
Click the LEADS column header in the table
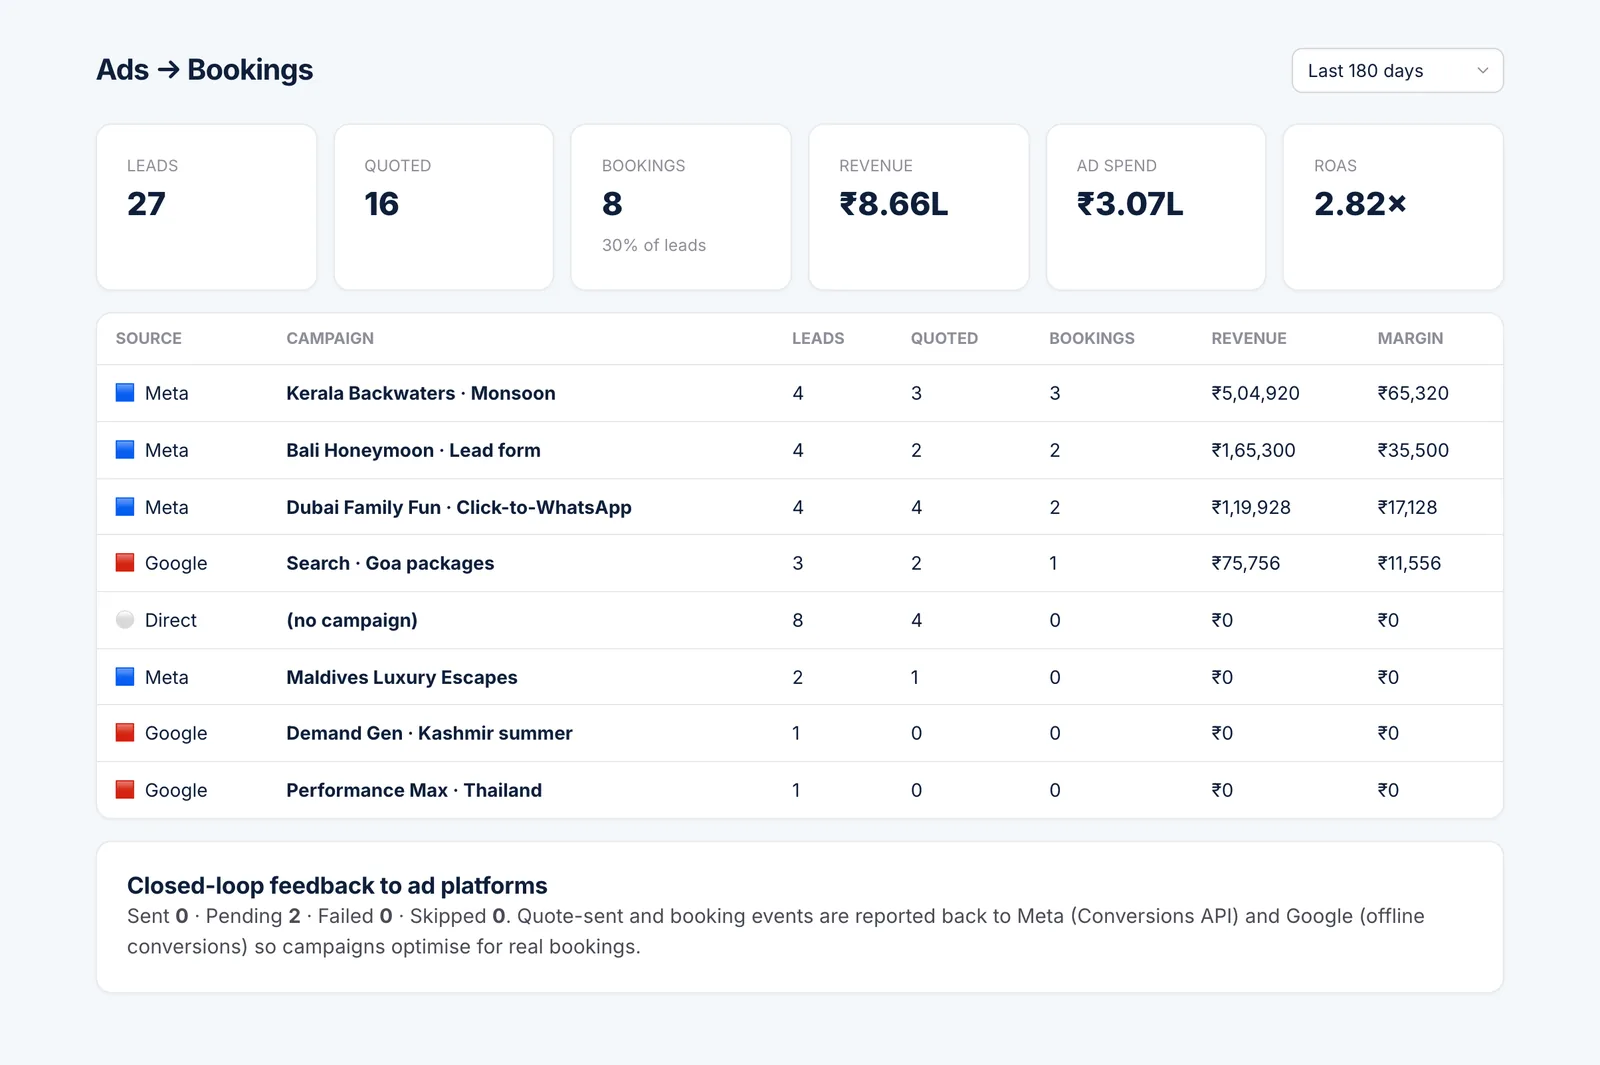click(818, 338)
